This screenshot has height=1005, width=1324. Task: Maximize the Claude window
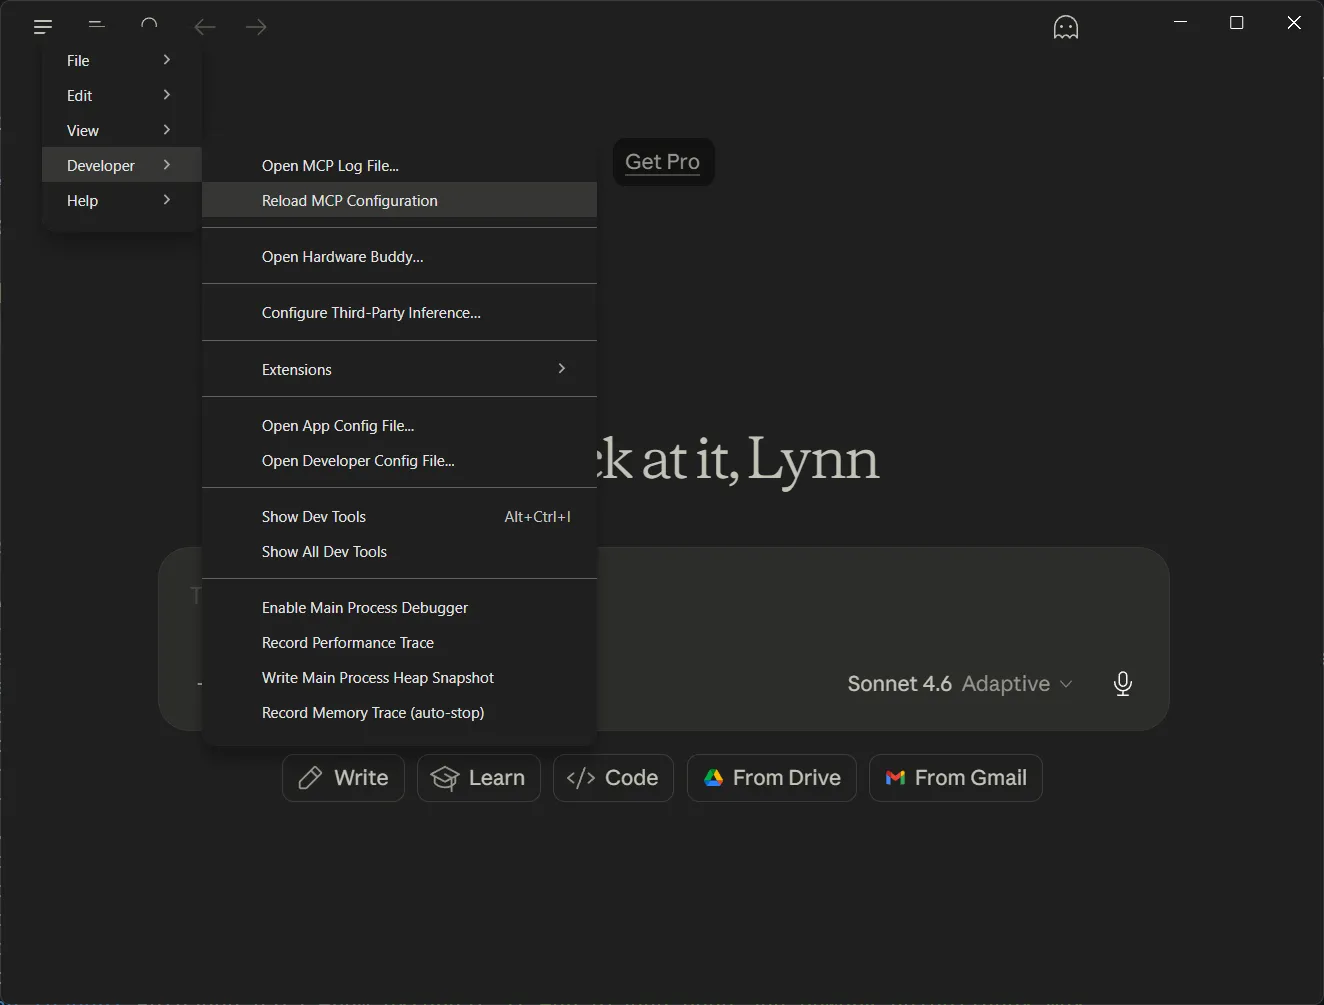tap(1236, 22)
